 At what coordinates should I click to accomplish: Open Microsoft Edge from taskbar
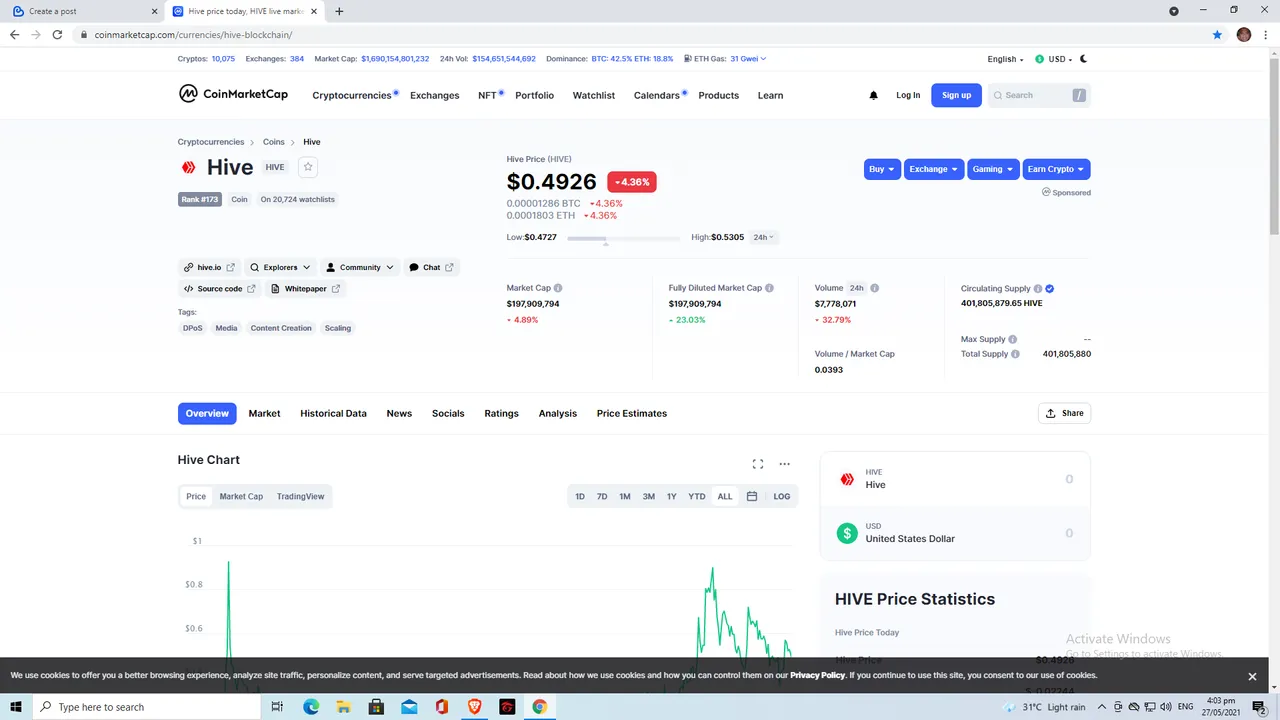[311, 707]
